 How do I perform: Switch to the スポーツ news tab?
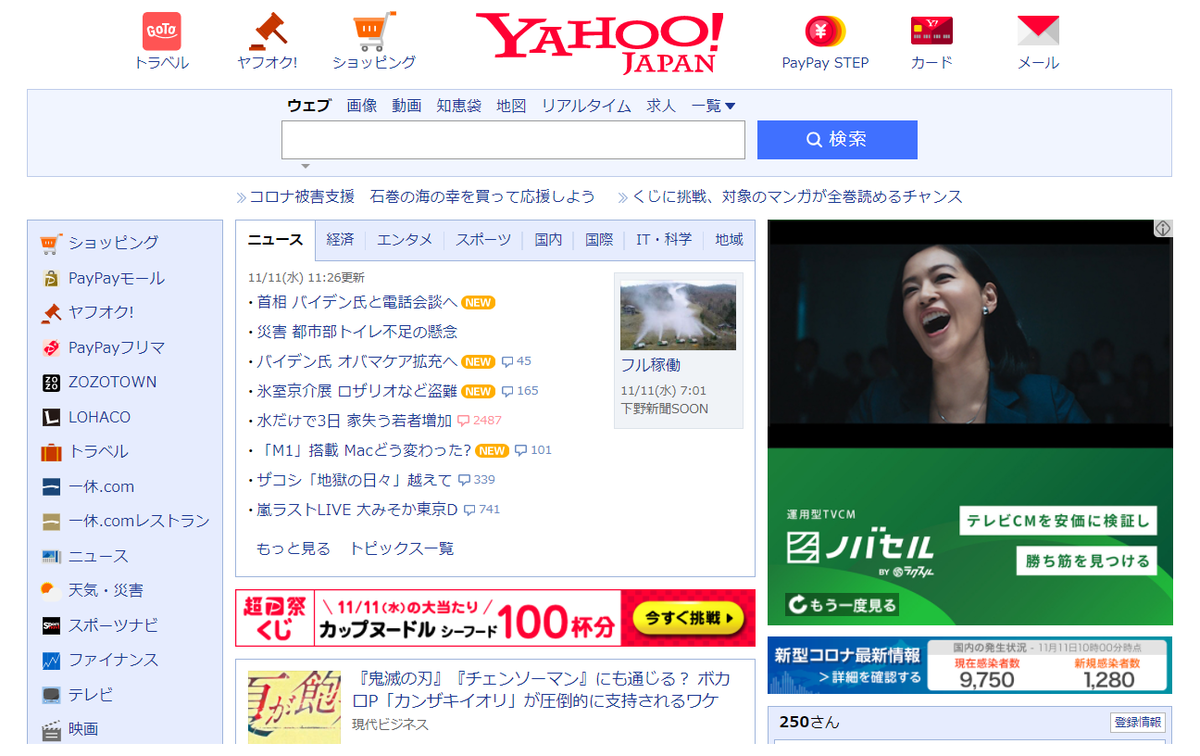point(483,240)
